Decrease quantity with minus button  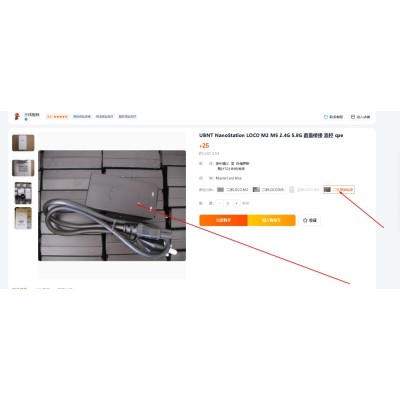point(220,203)
